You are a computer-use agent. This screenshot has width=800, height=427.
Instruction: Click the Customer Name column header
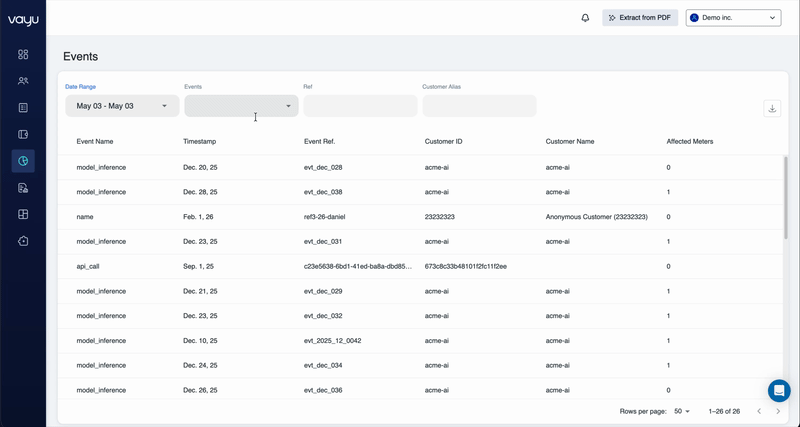tap(570, 141)
